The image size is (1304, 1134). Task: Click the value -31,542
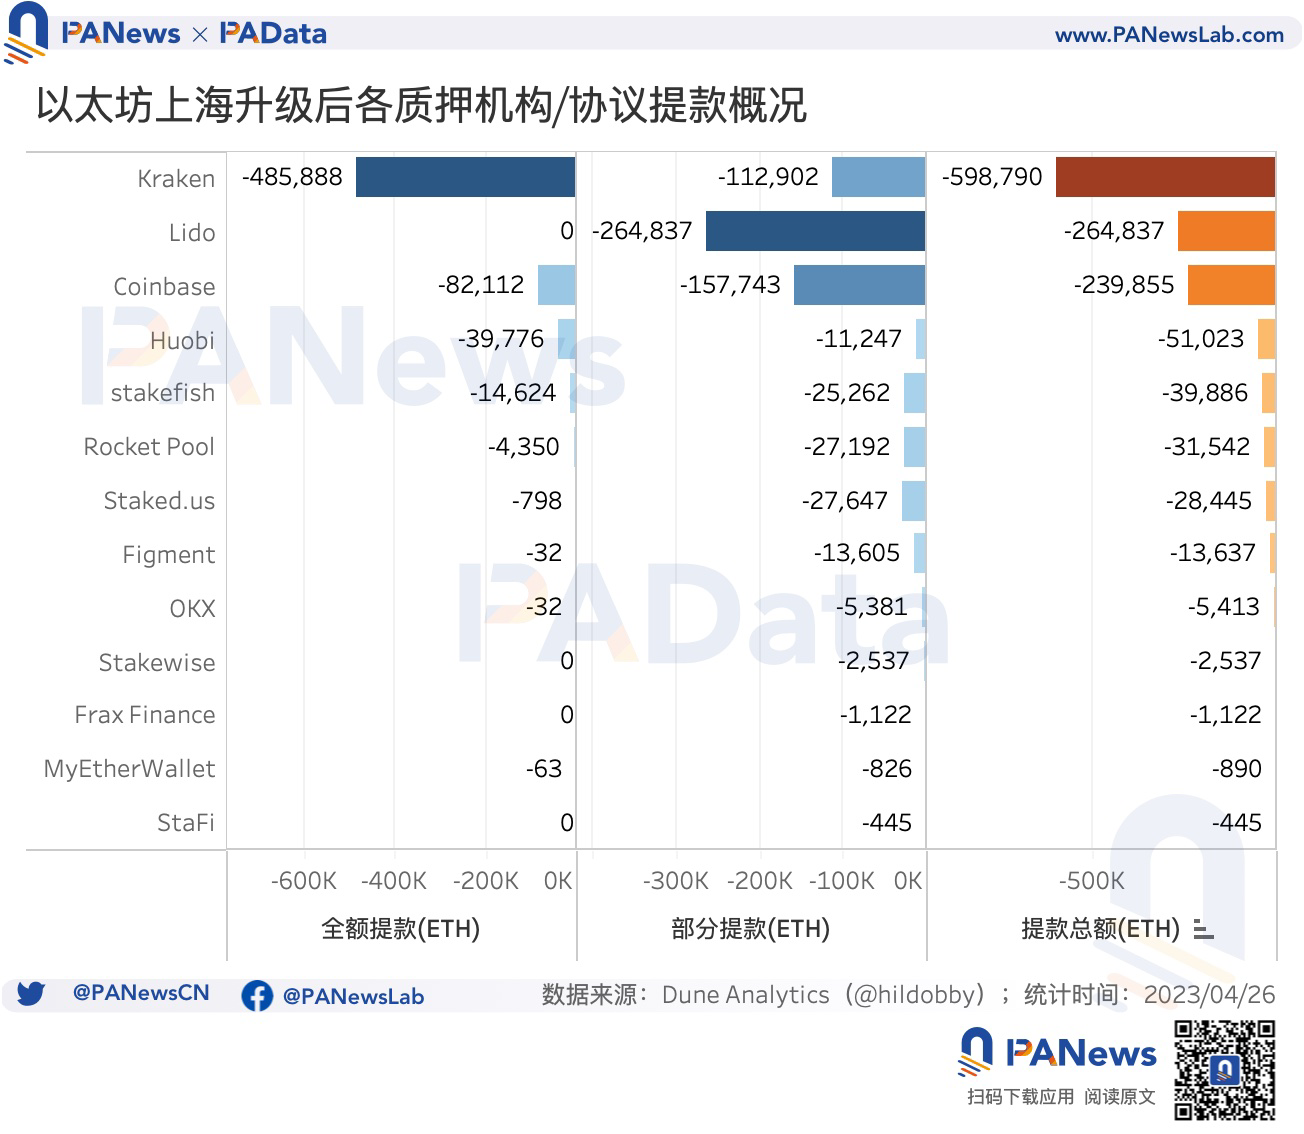tap(1207, 447)
